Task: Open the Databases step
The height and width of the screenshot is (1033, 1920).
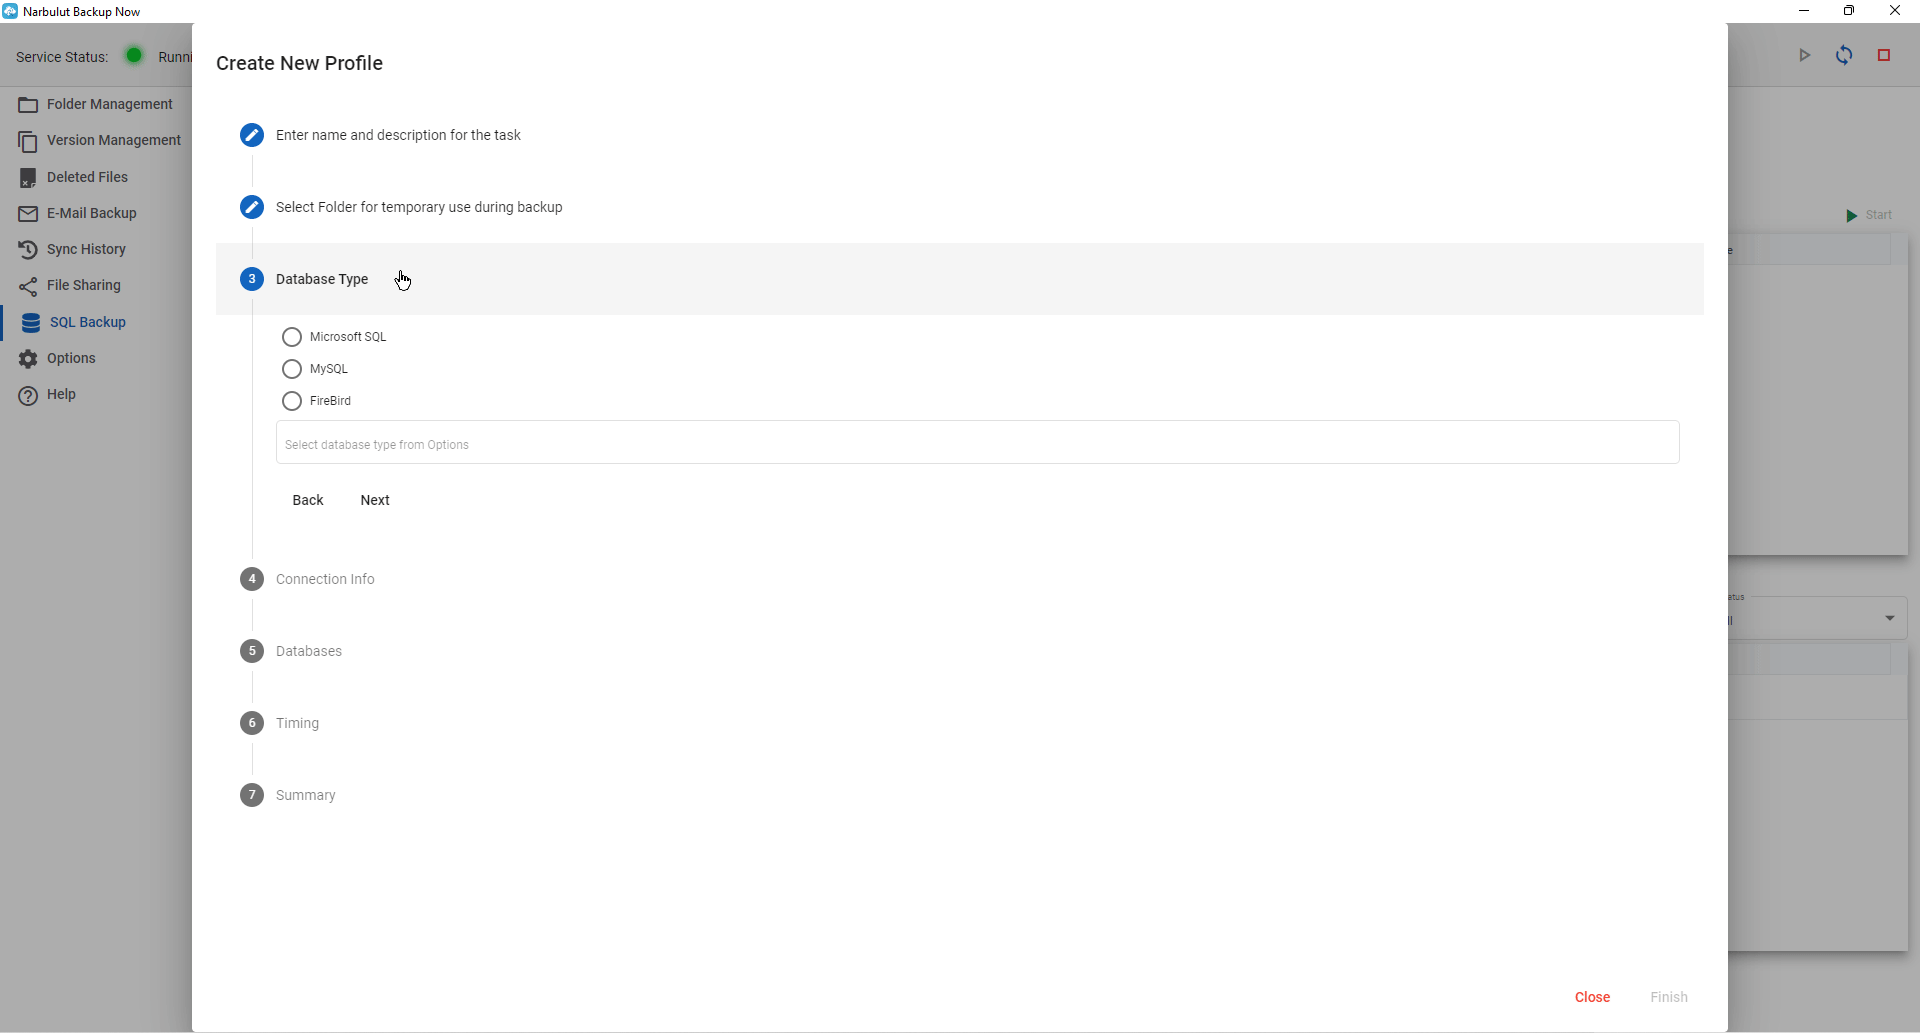Action: (x=309, y=651)
